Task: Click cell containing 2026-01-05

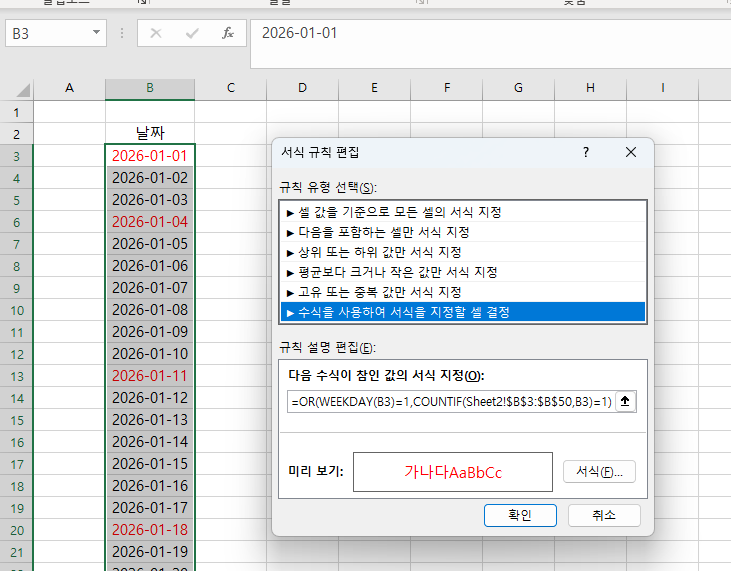Action: [150, 244]
